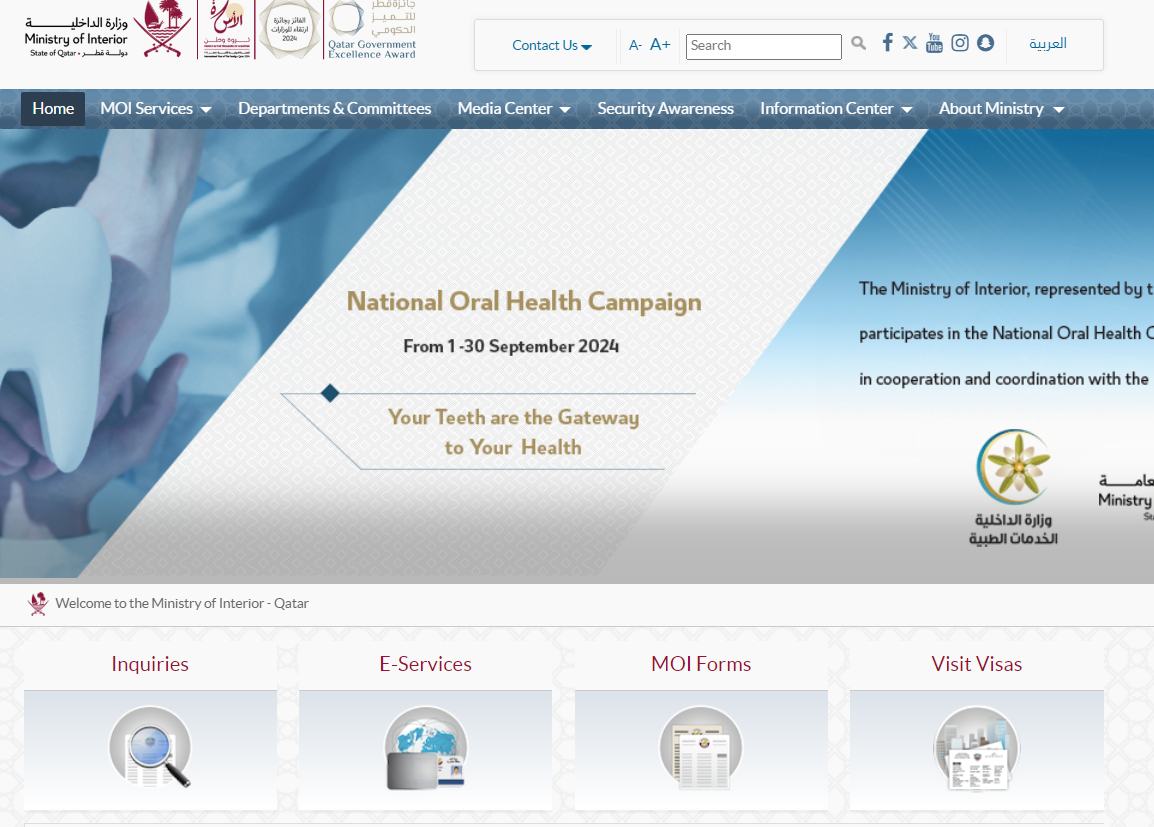
Task: Click the MOI Forms document icon
Action: (x=701, y=747)
